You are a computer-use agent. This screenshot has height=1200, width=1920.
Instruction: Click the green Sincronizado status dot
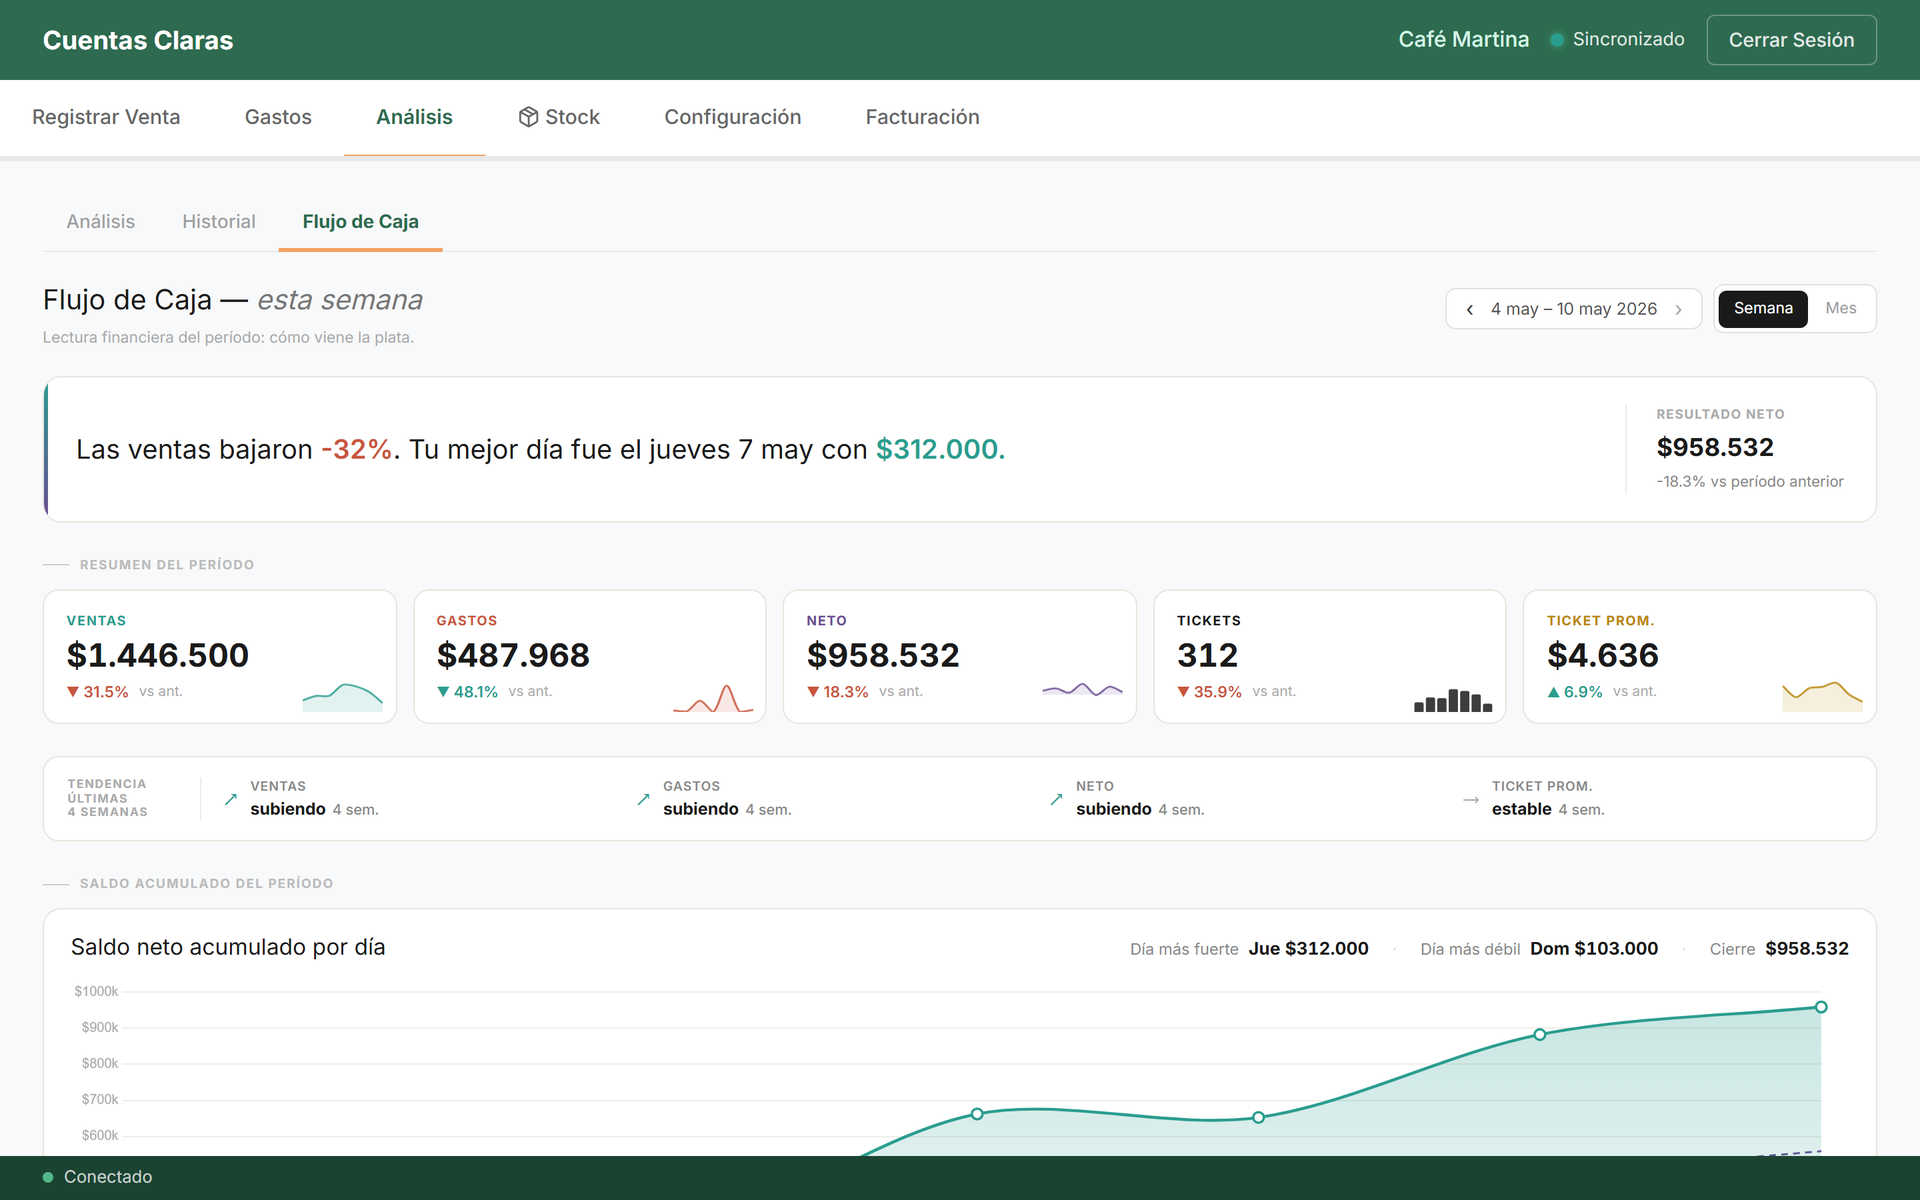click(x=1557, y=40)
